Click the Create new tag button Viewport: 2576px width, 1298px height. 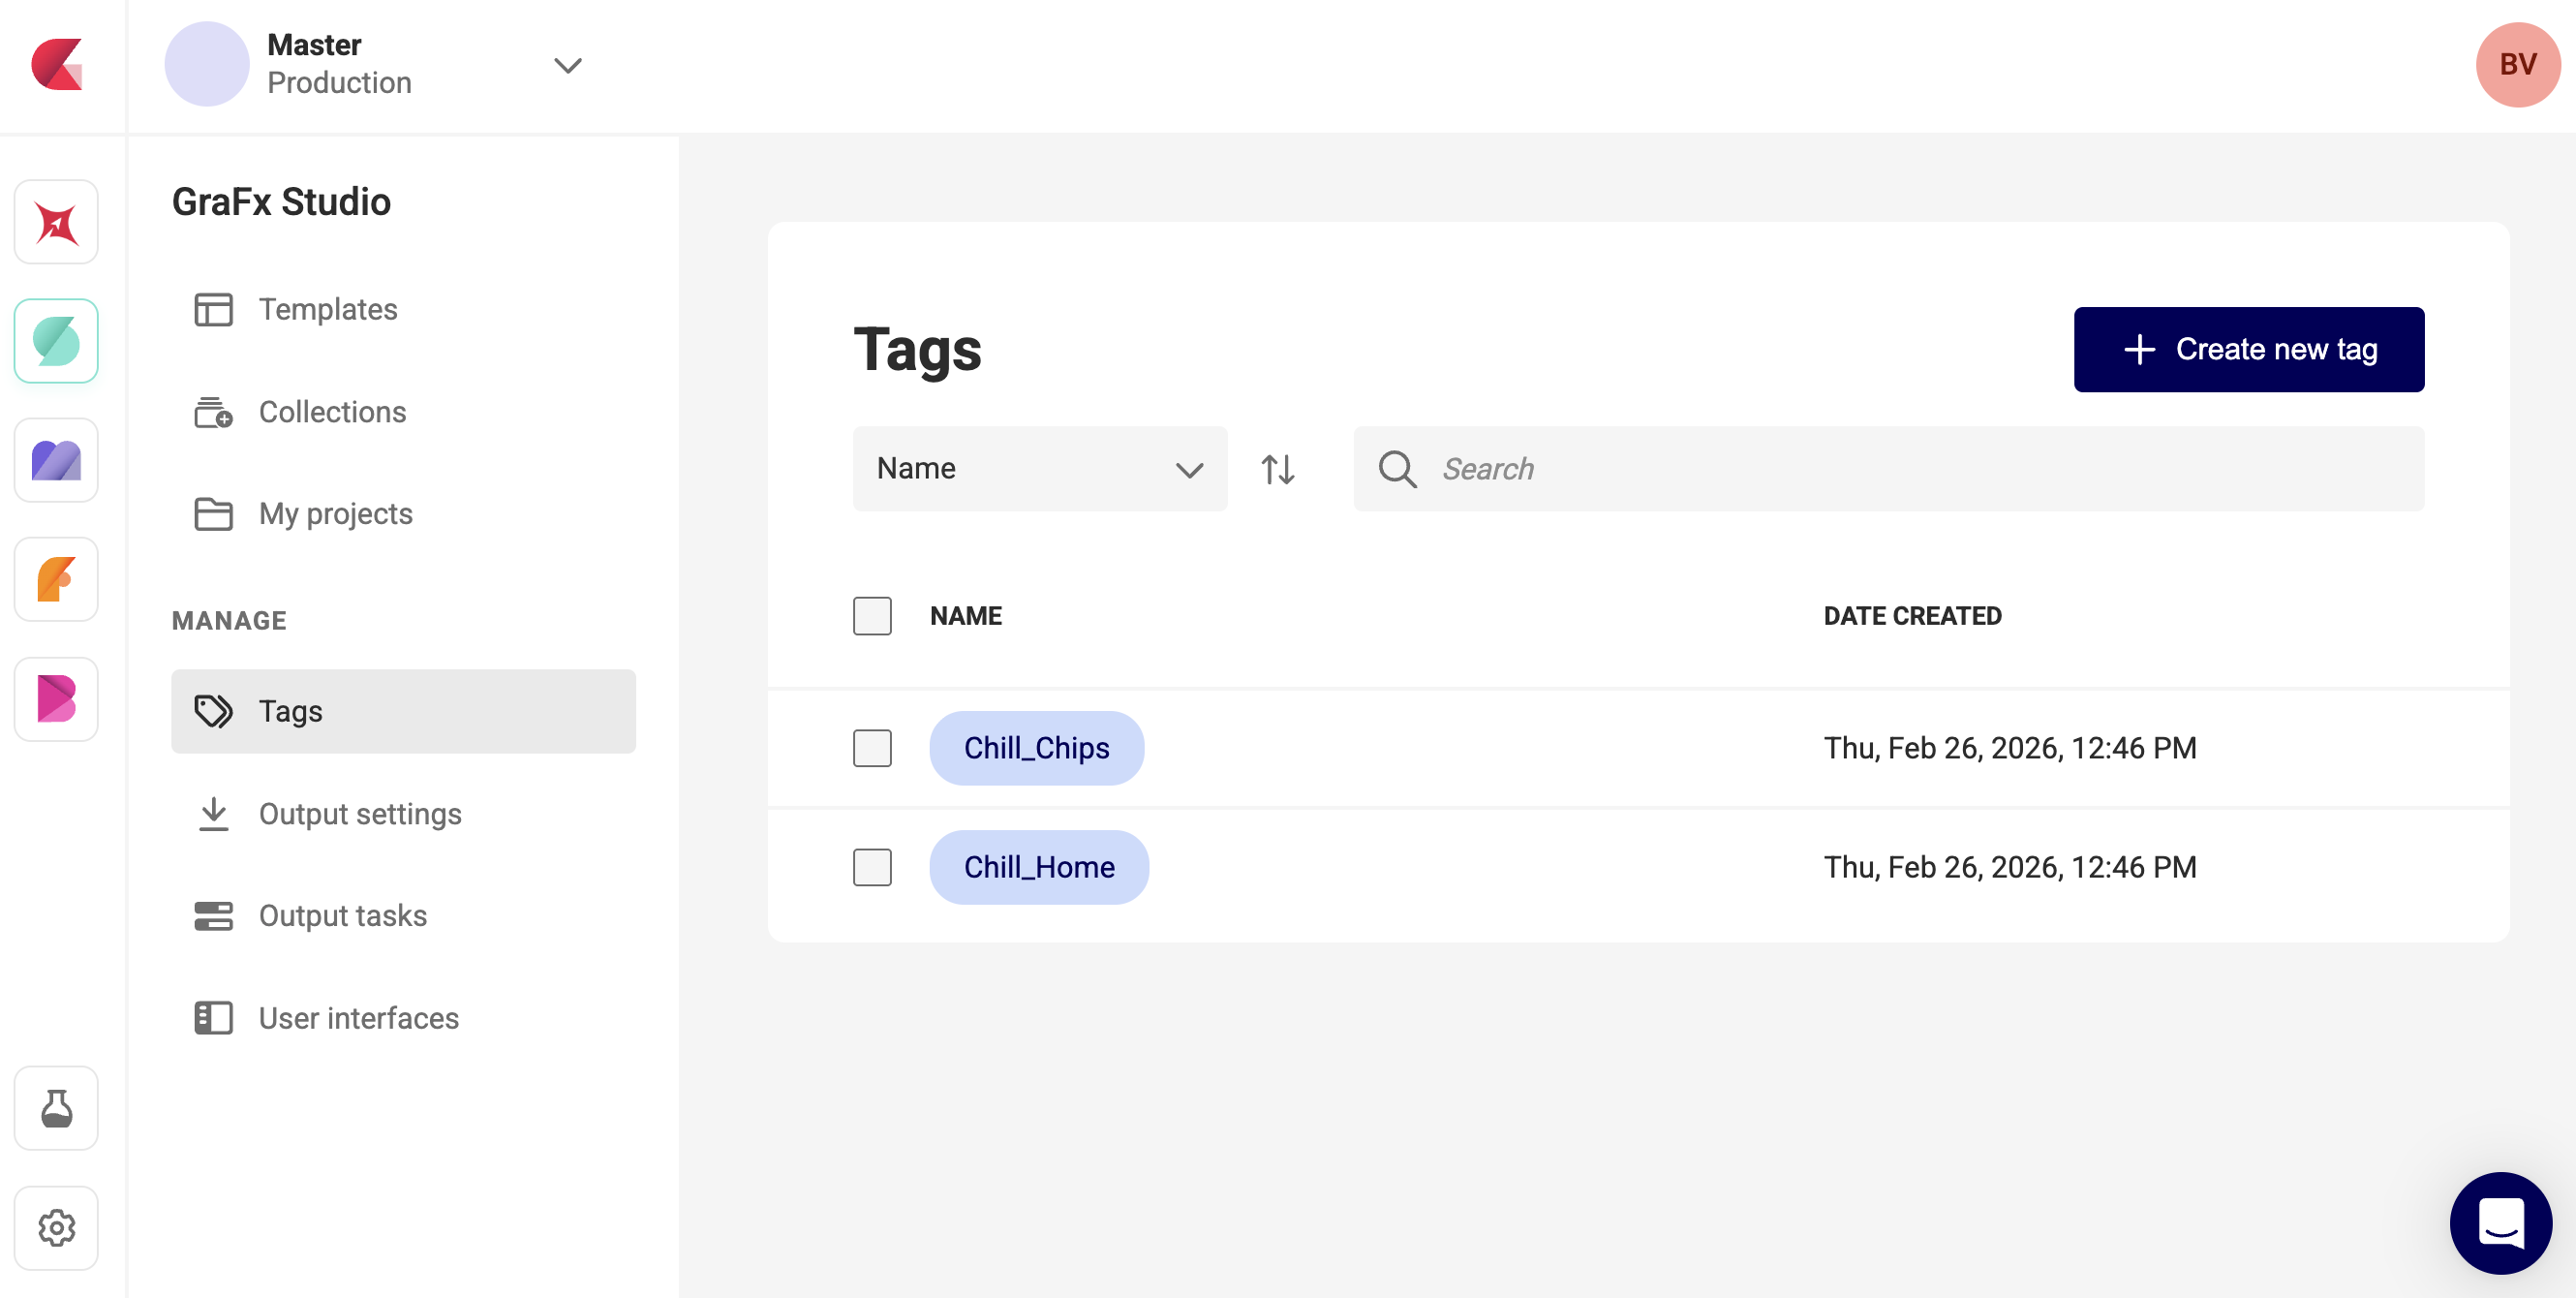2248,349
